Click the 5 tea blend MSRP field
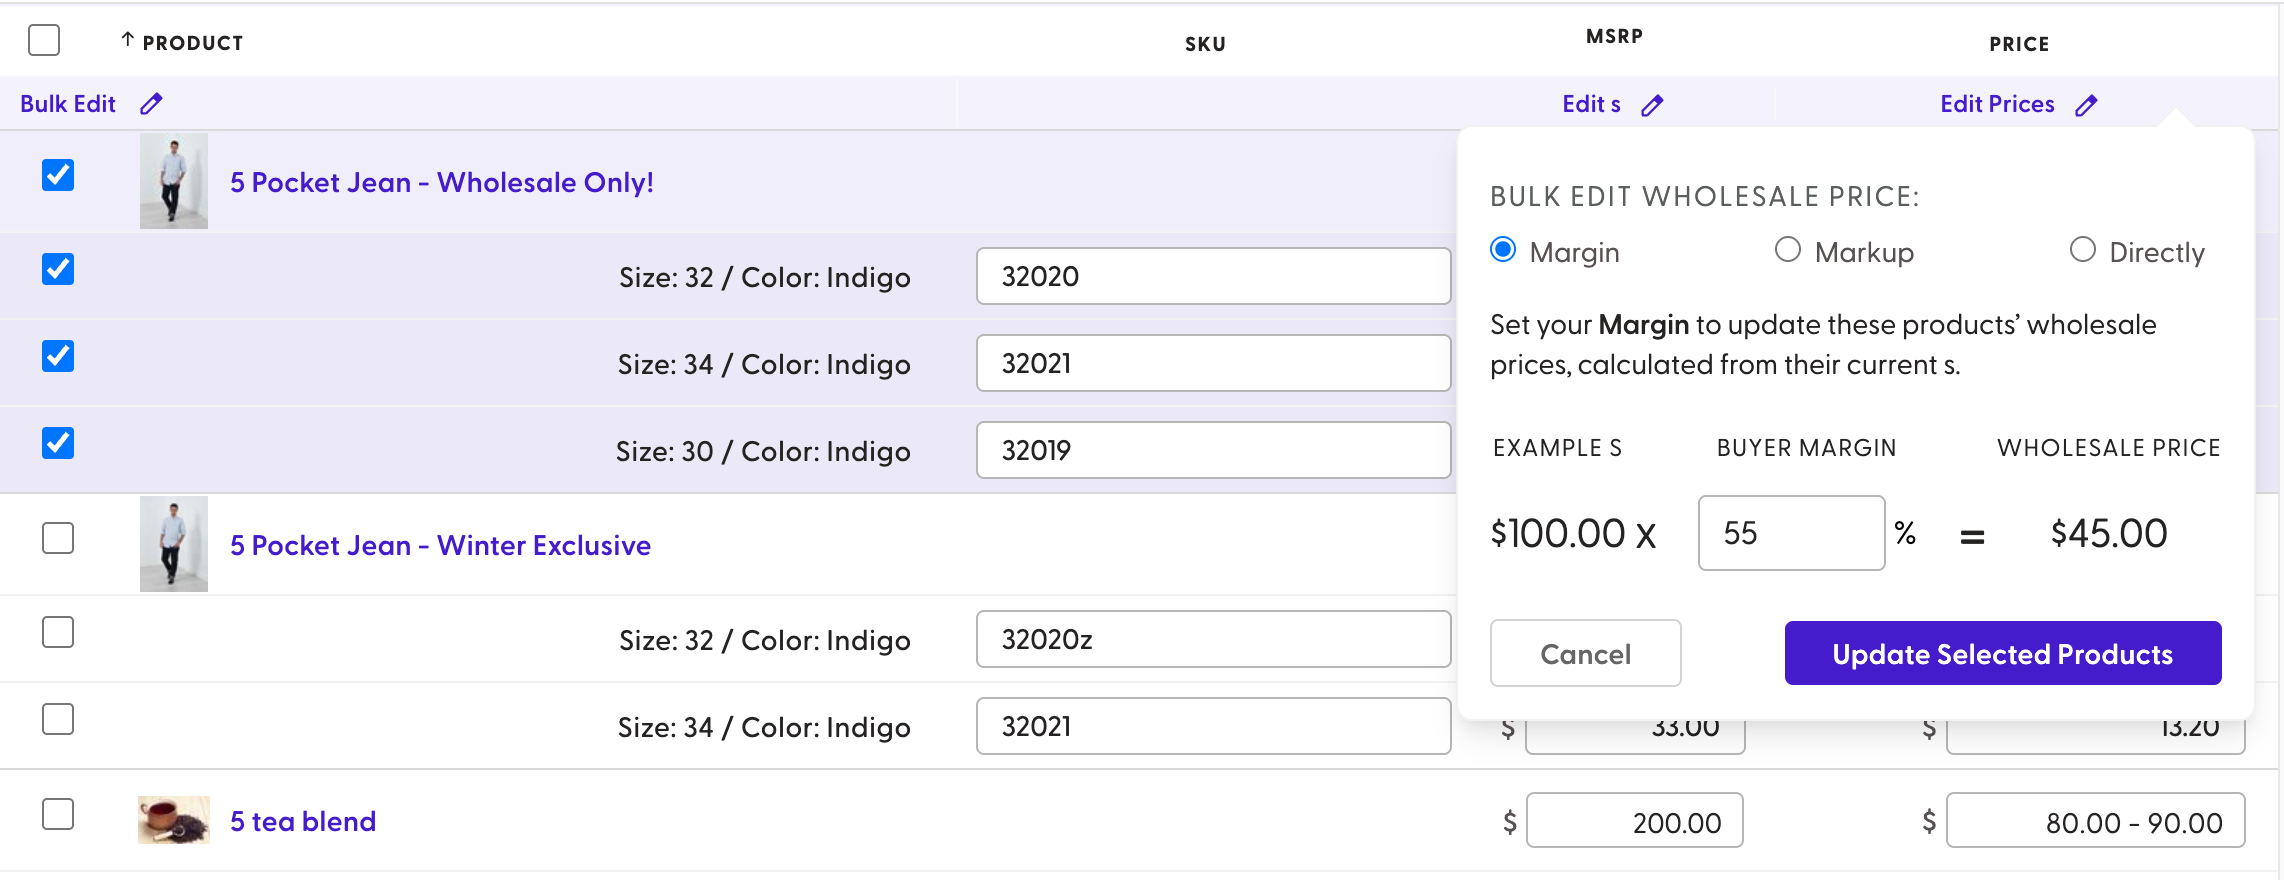The height and width of the screenshot is (880, 2284). (x=1635, y=821)
